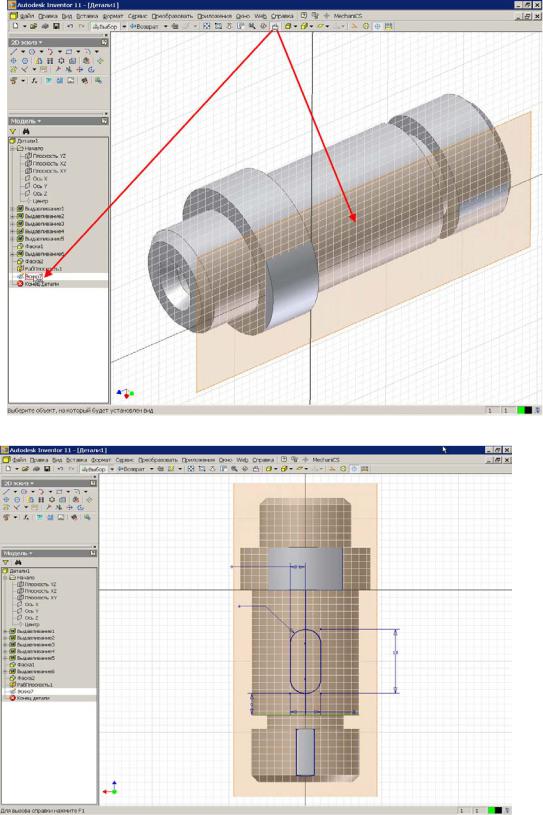The image size is (543, 815).
Task: Click Выбор button in upper window toolbar
Action: point(107,26)
